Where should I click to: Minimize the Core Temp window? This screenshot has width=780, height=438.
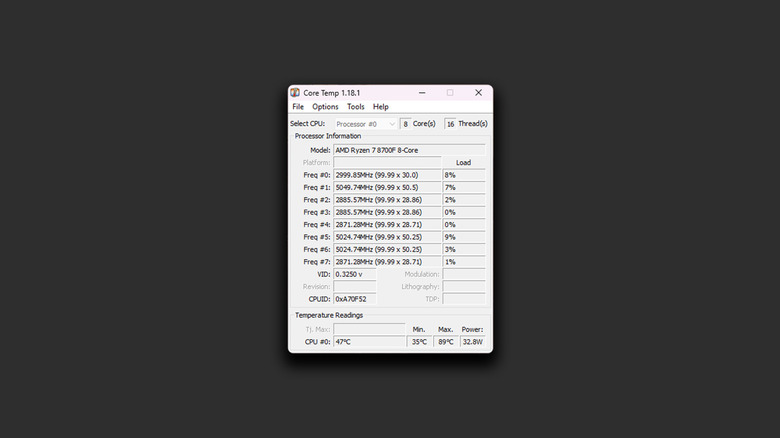click(x=422, y=93)
